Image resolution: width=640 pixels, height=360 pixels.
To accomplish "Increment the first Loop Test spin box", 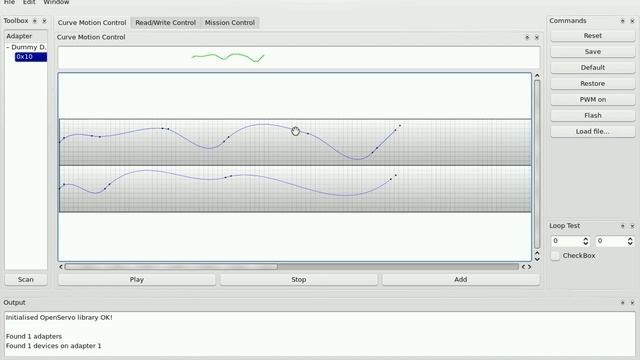I will point(586,239).
